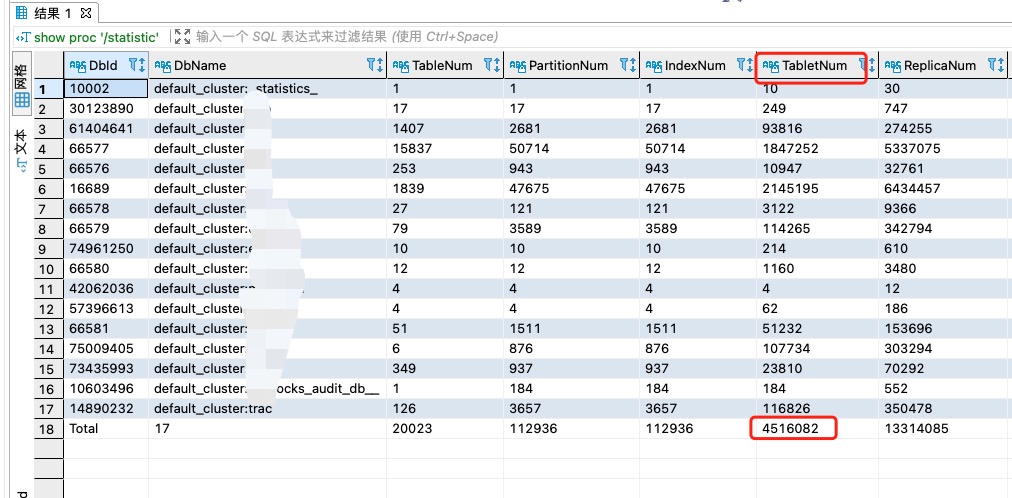Select TabletNum cell 1847252
This screenshot has height=498, width=1012.
(x=818, y=148)
